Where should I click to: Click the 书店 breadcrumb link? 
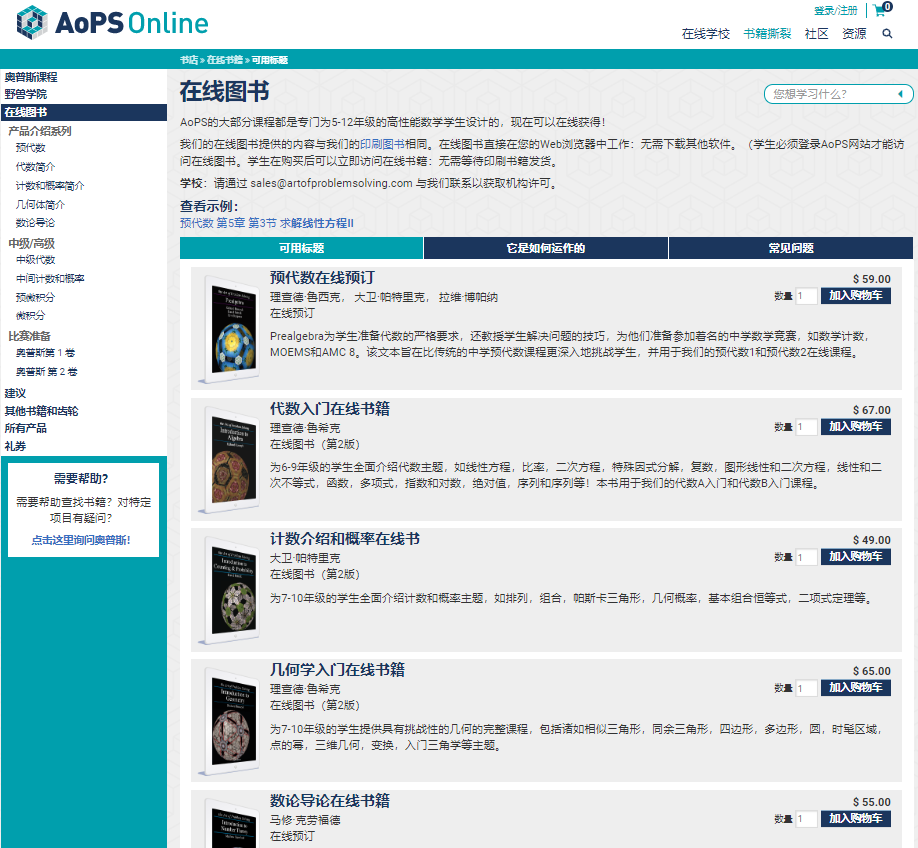[x=189, y=59]
